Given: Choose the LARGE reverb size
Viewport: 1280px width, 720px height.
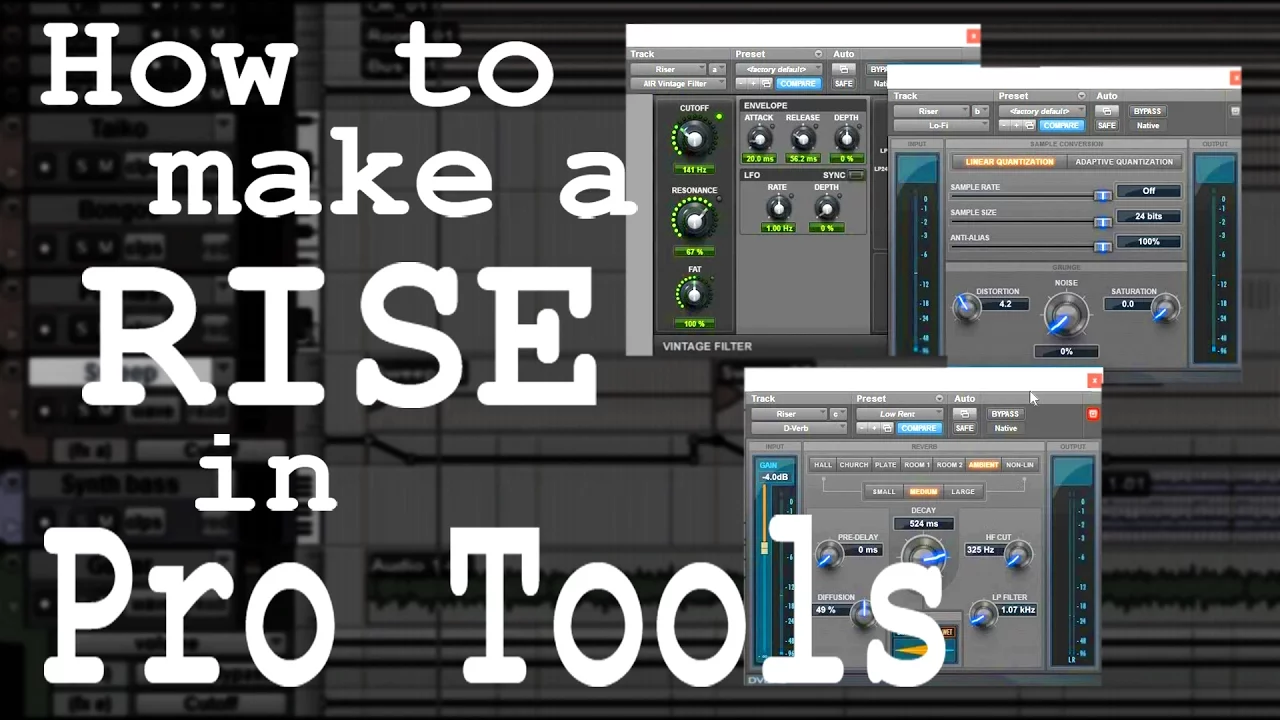Looking at the screenshot, I should click(x=963, y=492).
